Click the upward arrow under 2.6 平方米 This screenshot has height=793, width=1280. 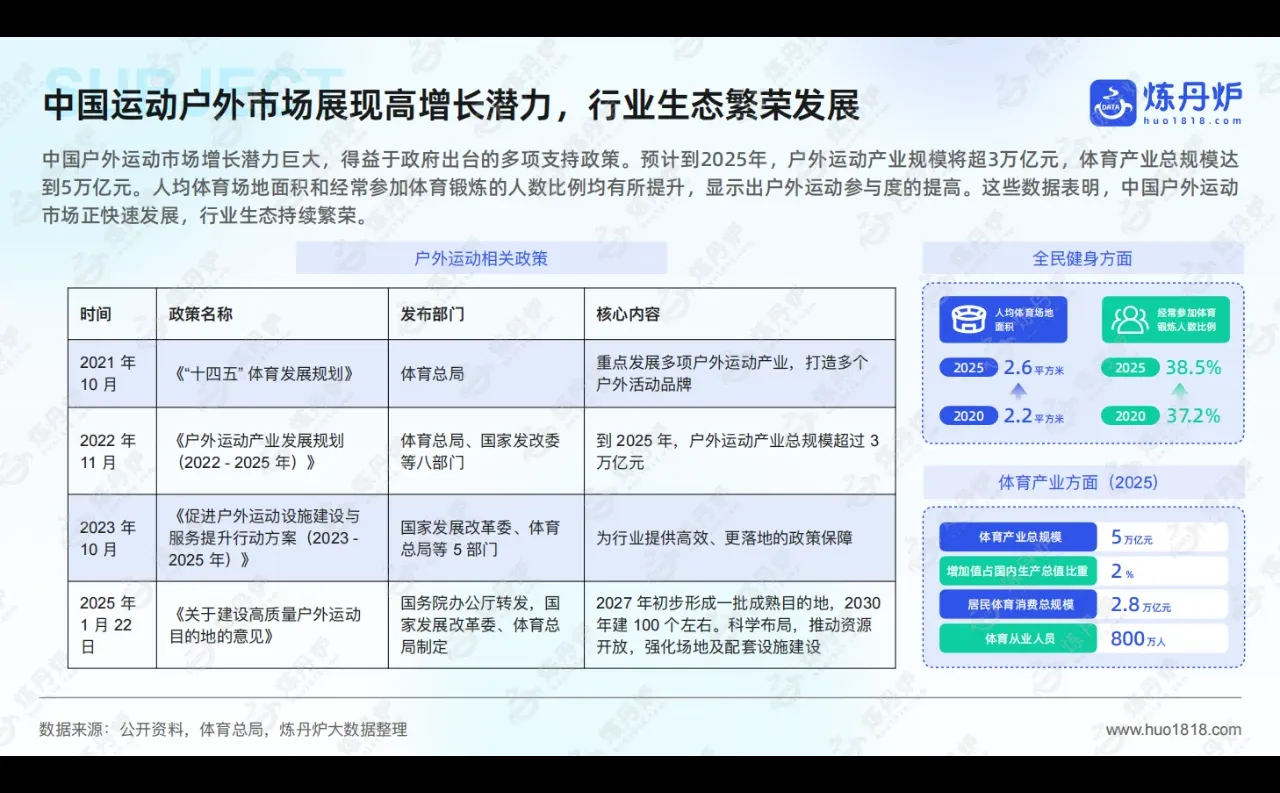click(x=1017, y=391)
